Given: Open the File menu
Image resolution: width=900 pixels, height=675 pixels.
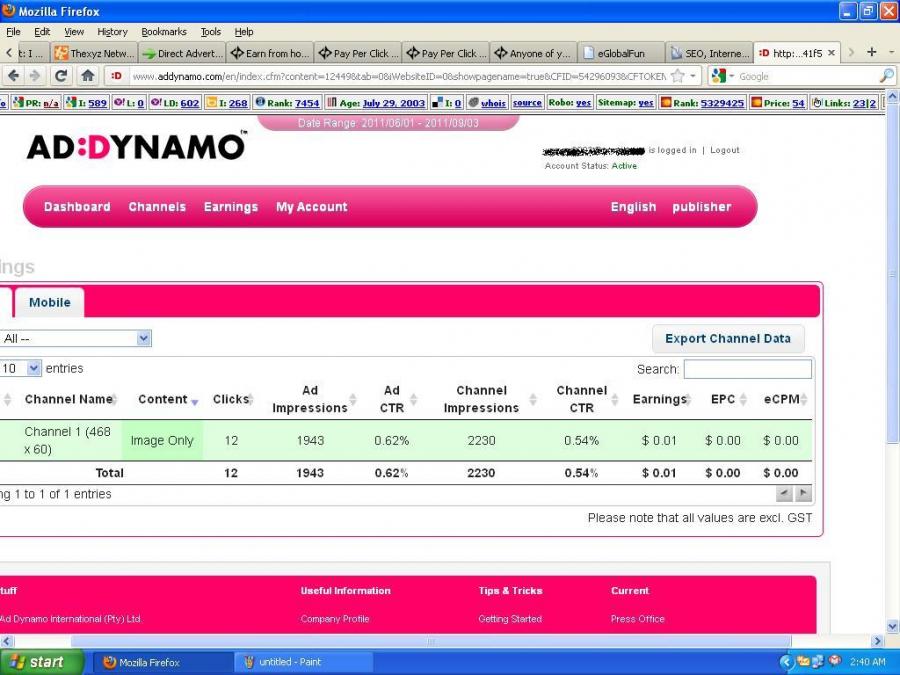Looking at the screenshot, I should tap(13, 32).
